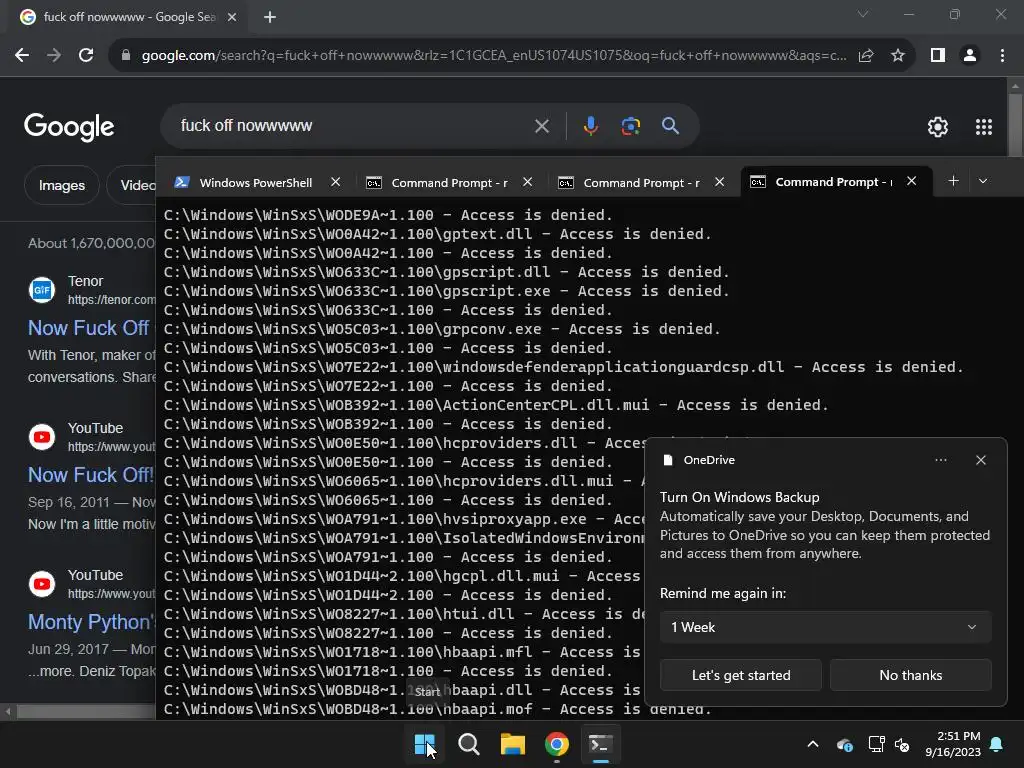This screenshot has width=1024, height=768.
Task: Share this page icon in address bar
Action: tap(866, 56)
